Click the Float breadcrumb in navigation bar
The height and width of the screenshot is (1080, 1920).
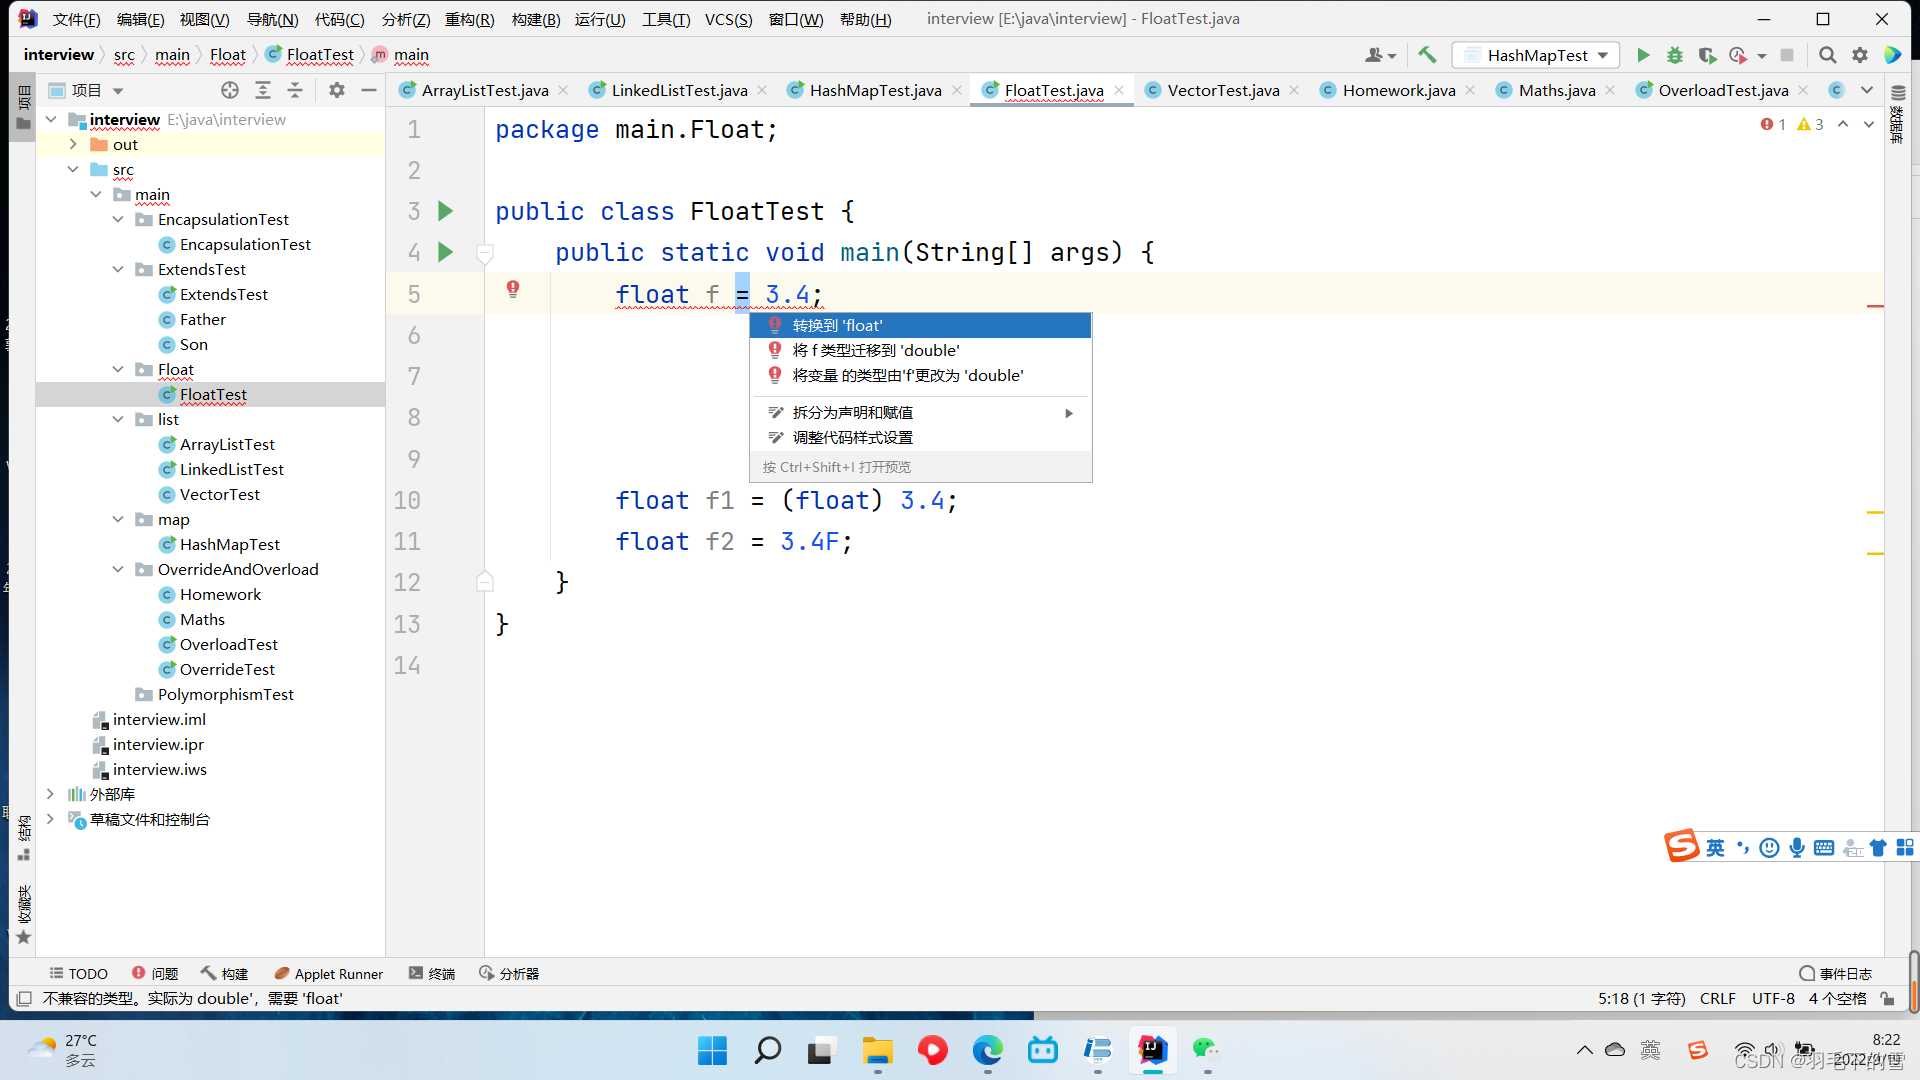pyautogui.click(x=228, y=55)
